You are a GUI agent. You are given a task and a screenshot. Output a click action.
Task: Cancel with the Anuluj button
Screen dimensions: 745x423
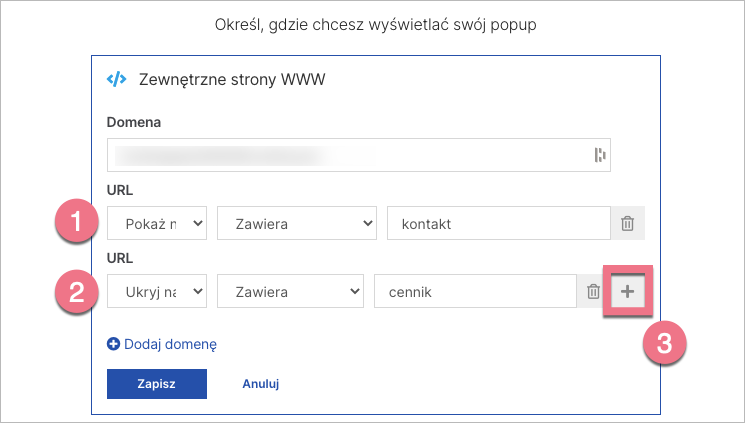[260, 384]
